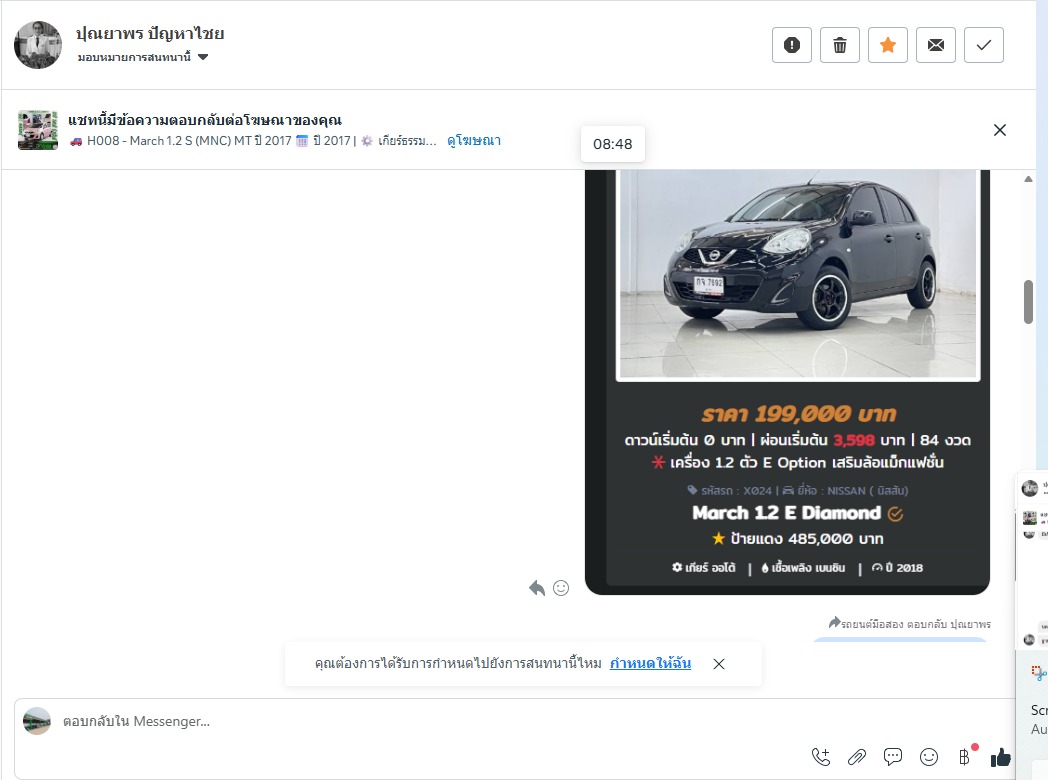Mark conversation unread with envelope icon
This screenshot has width=1048, height=780.
936,45
